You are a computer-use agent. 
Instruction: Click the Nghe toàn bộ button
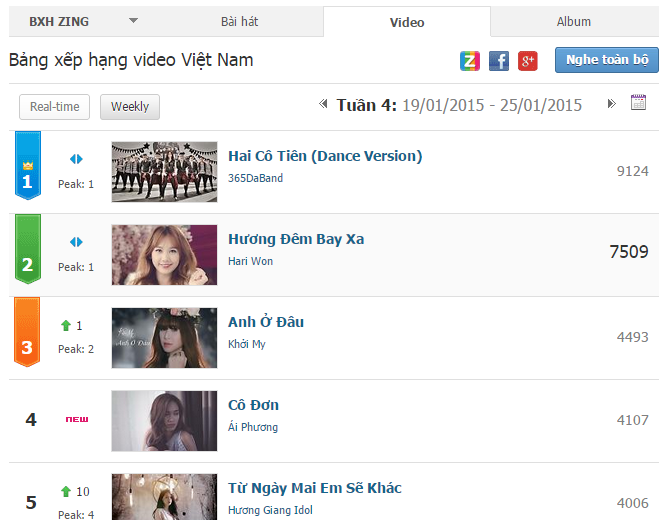tap(607, 60)
